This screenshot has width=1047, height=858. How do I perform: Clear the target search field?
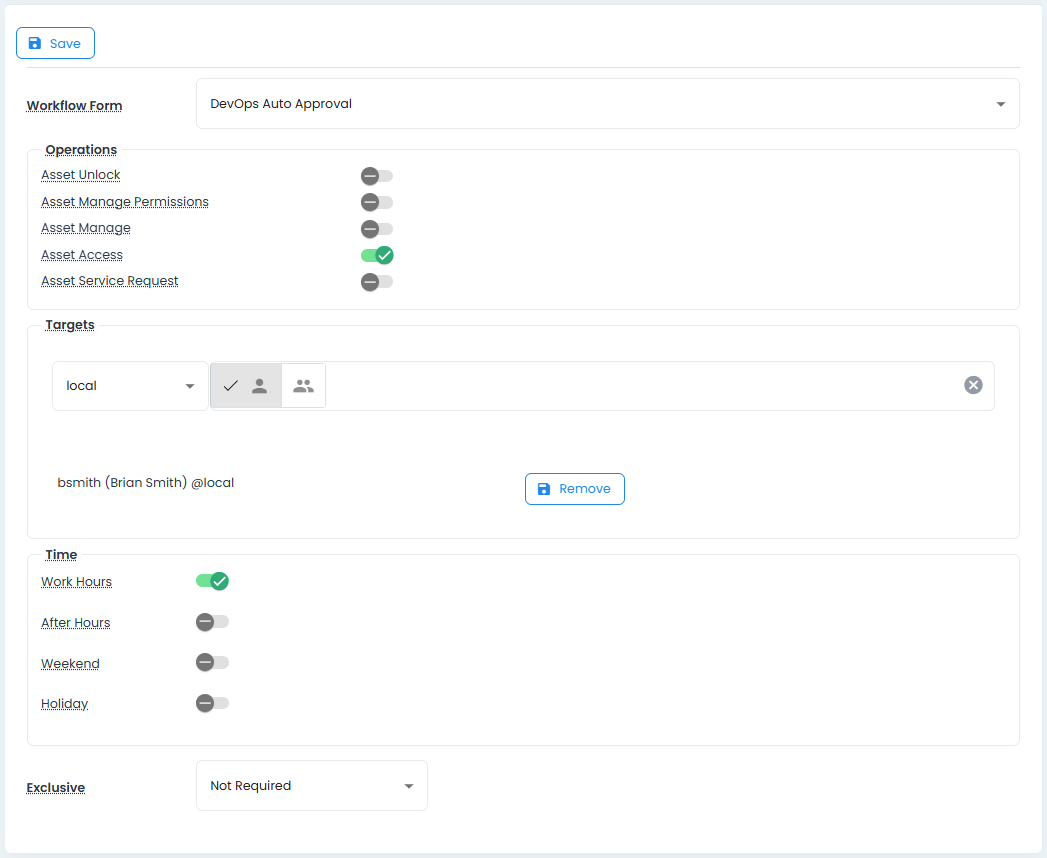(x=973, y=386)
